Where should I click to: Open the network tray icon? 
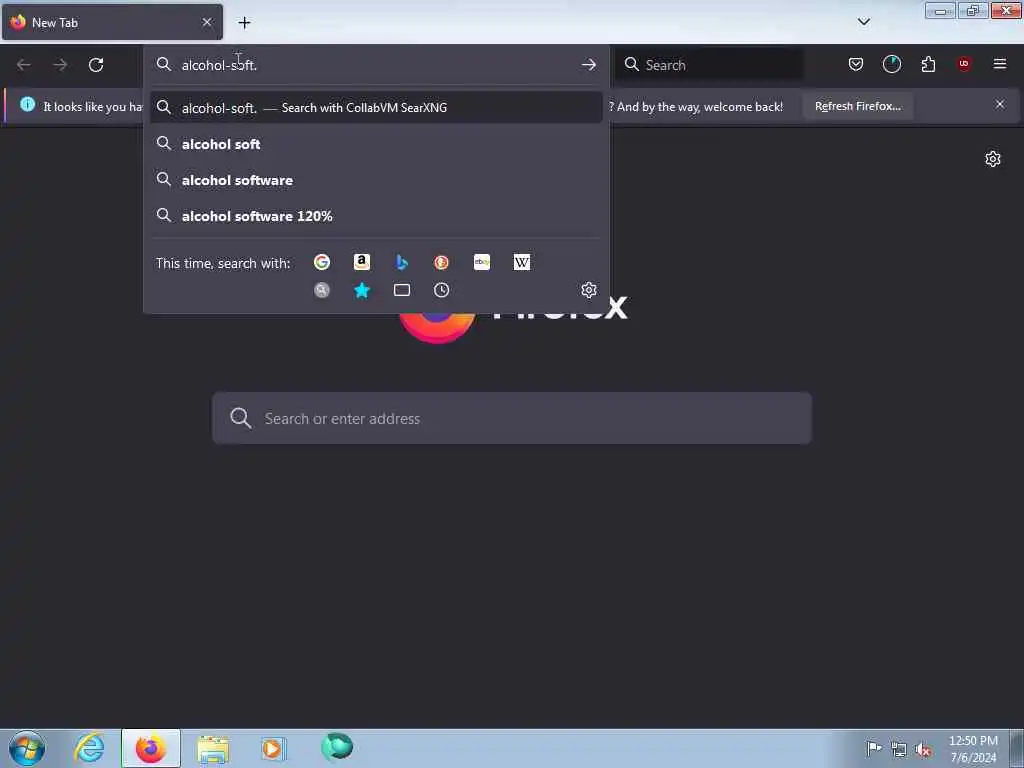click(x=899, y=749)
